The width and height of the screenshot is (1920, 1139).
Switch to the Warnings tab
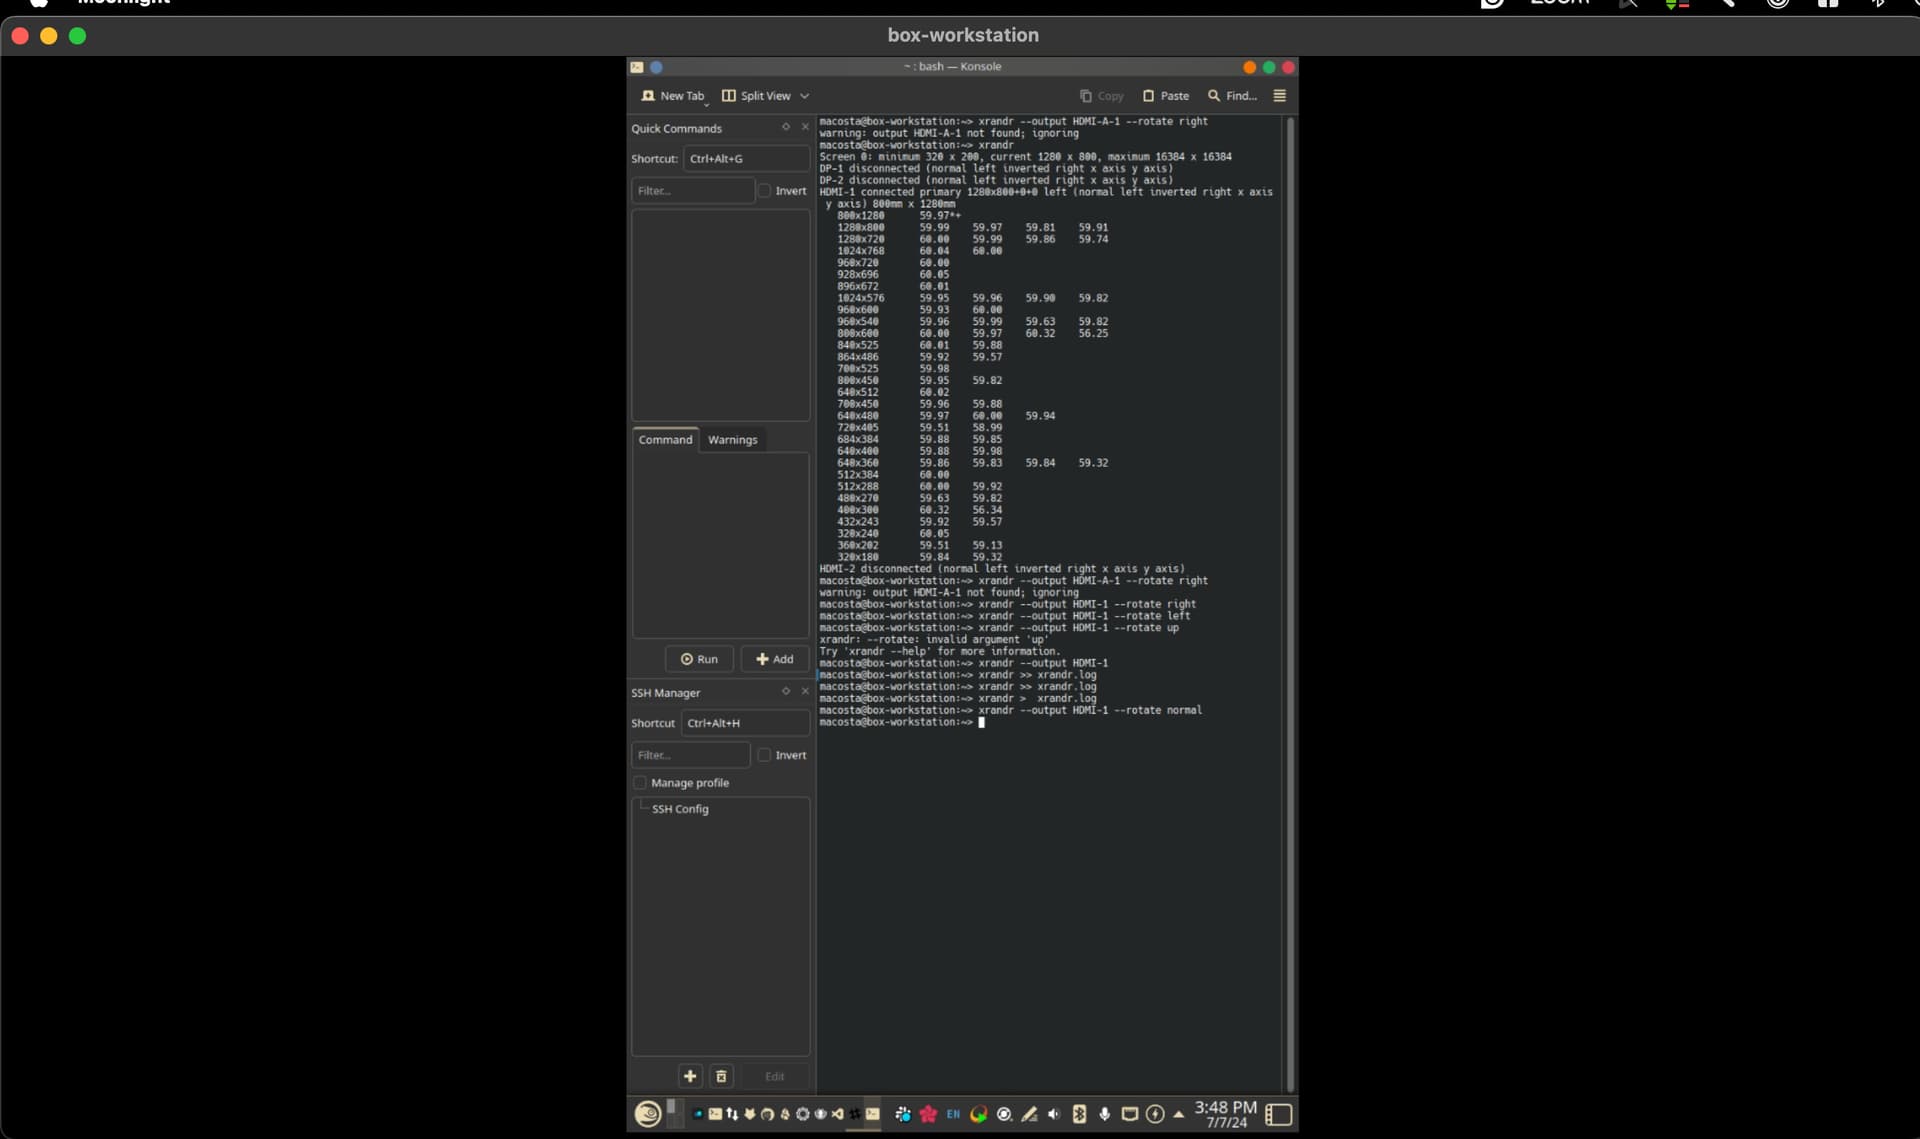point(732,440)
